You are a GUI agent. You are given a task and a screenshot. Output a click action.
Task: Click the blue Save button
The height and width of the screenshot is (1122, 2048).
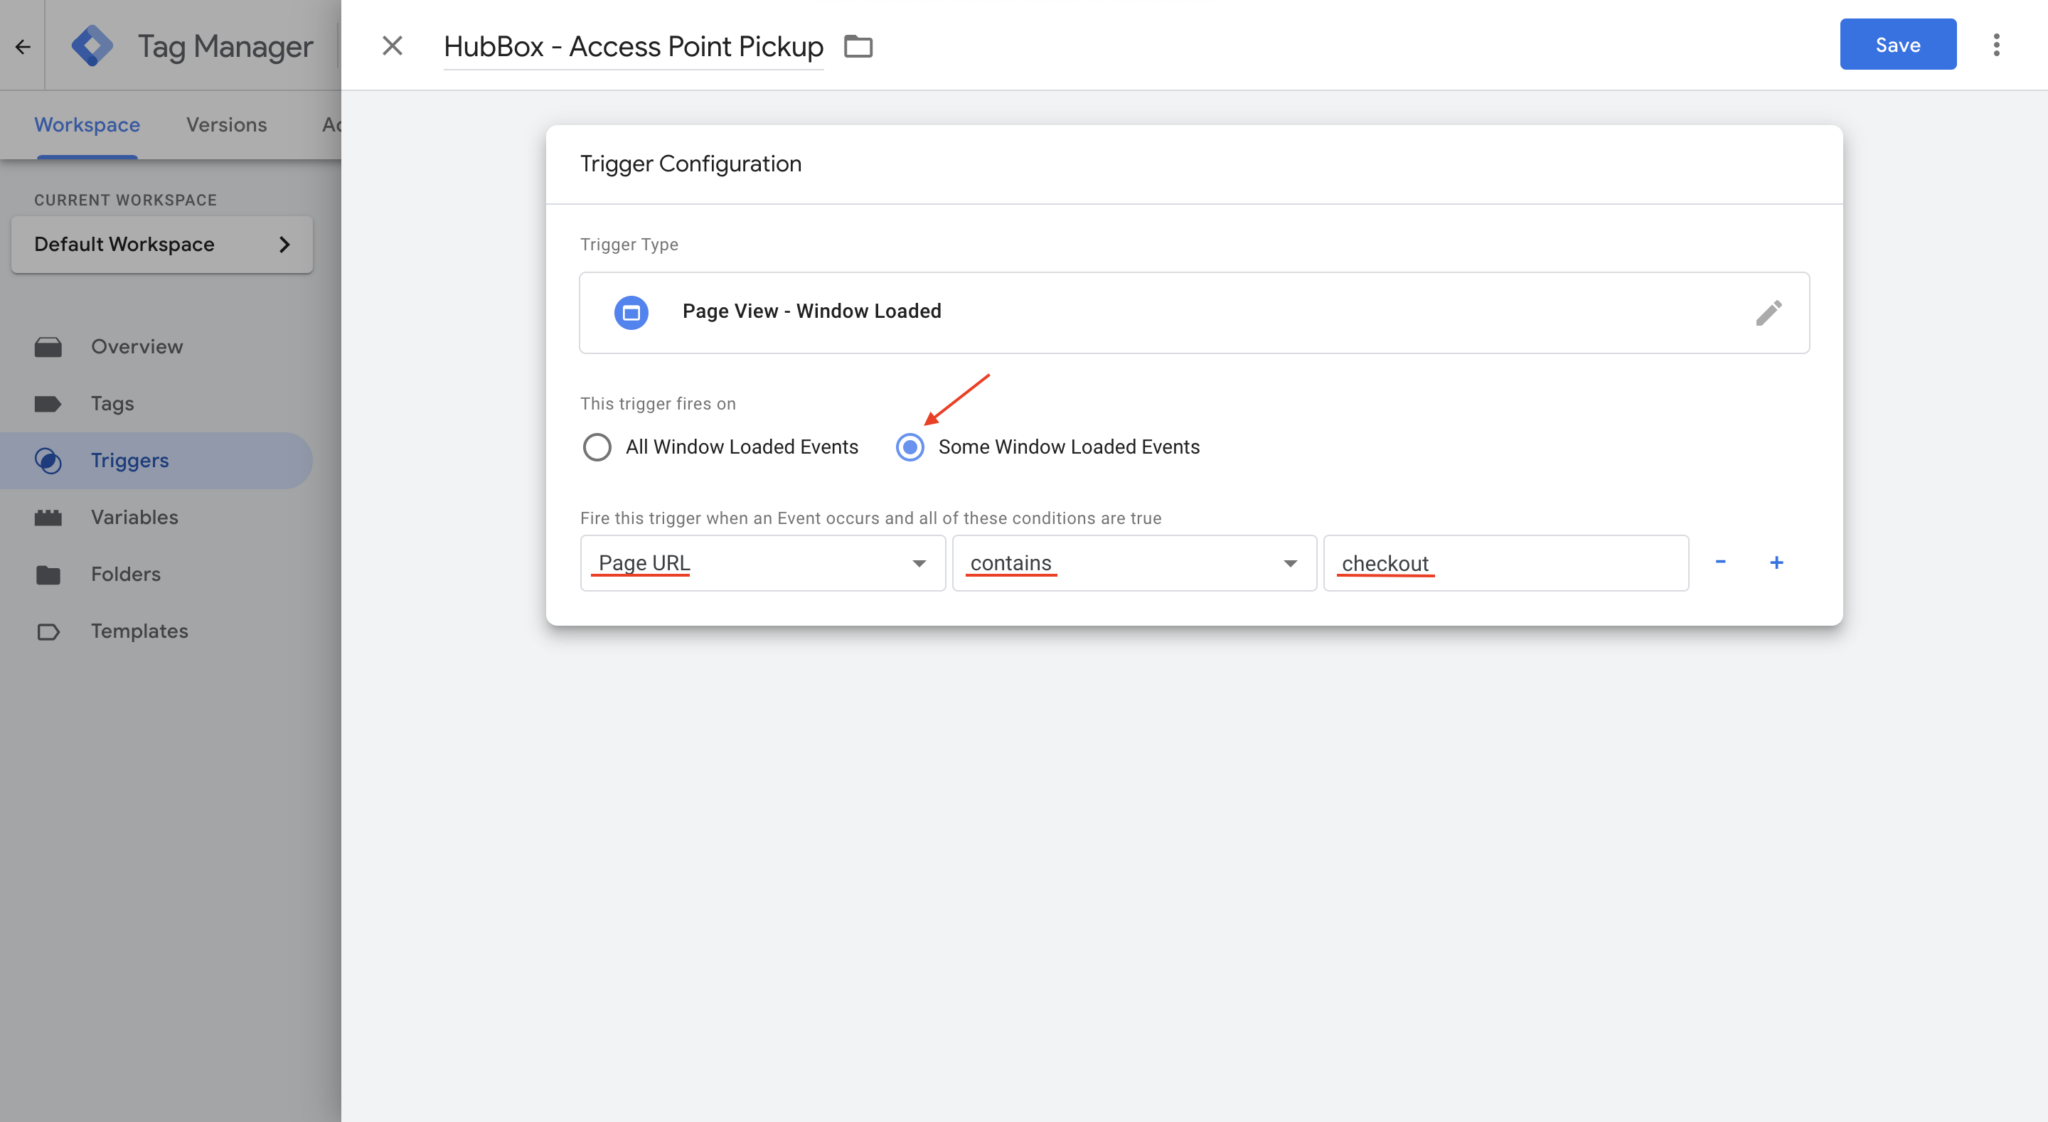(1898, 44)
